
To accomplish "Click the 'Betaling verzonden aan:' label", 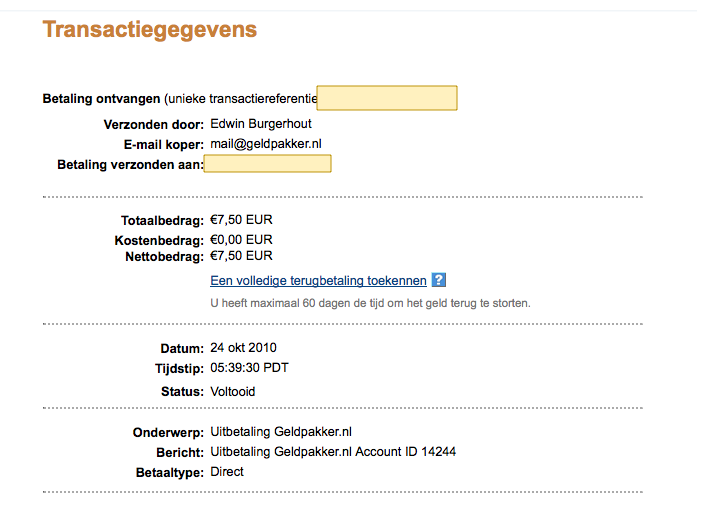I will (x=130, y=165).
